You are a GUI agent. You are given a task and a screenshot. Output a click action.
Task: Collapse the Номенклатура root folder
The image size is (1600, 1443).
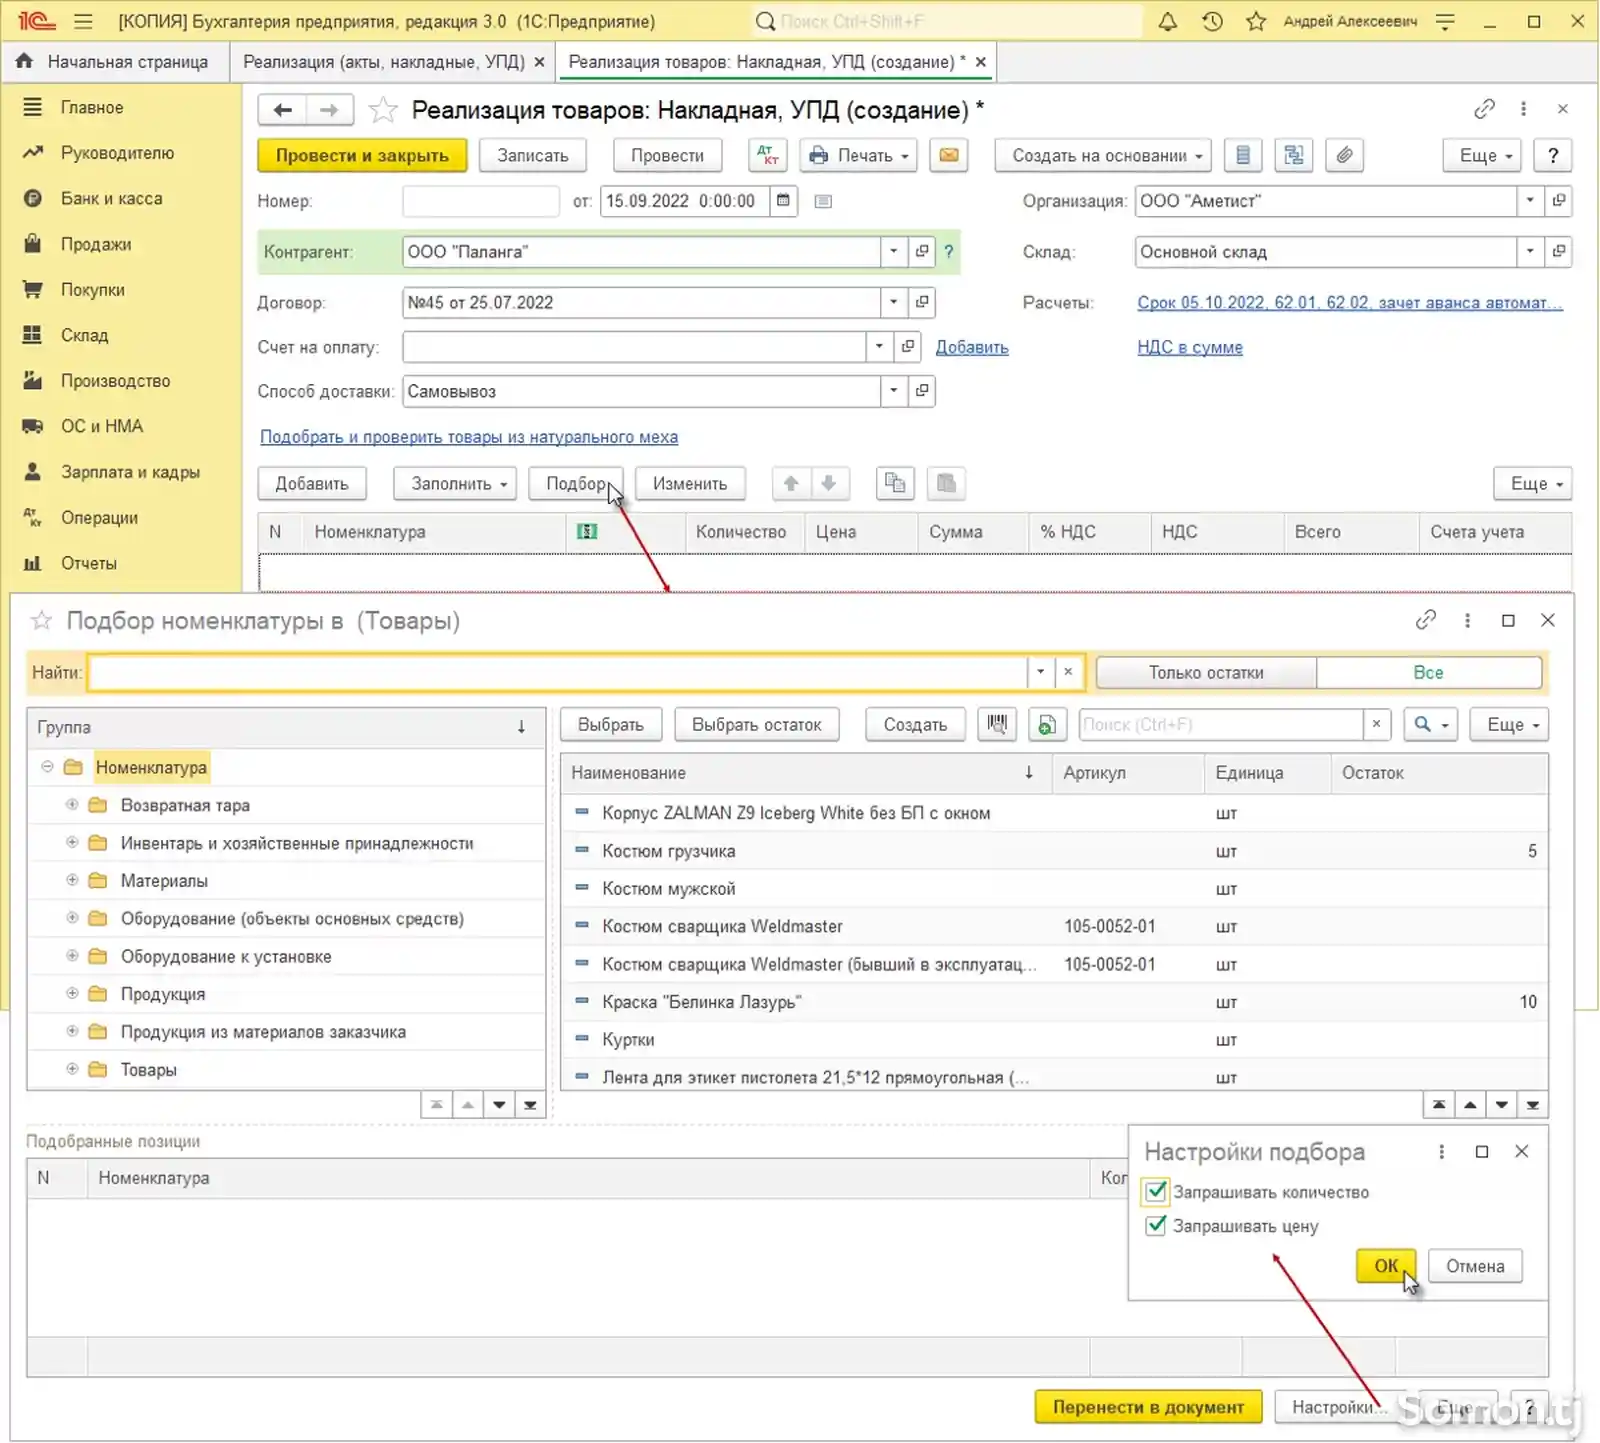point(47,767)
